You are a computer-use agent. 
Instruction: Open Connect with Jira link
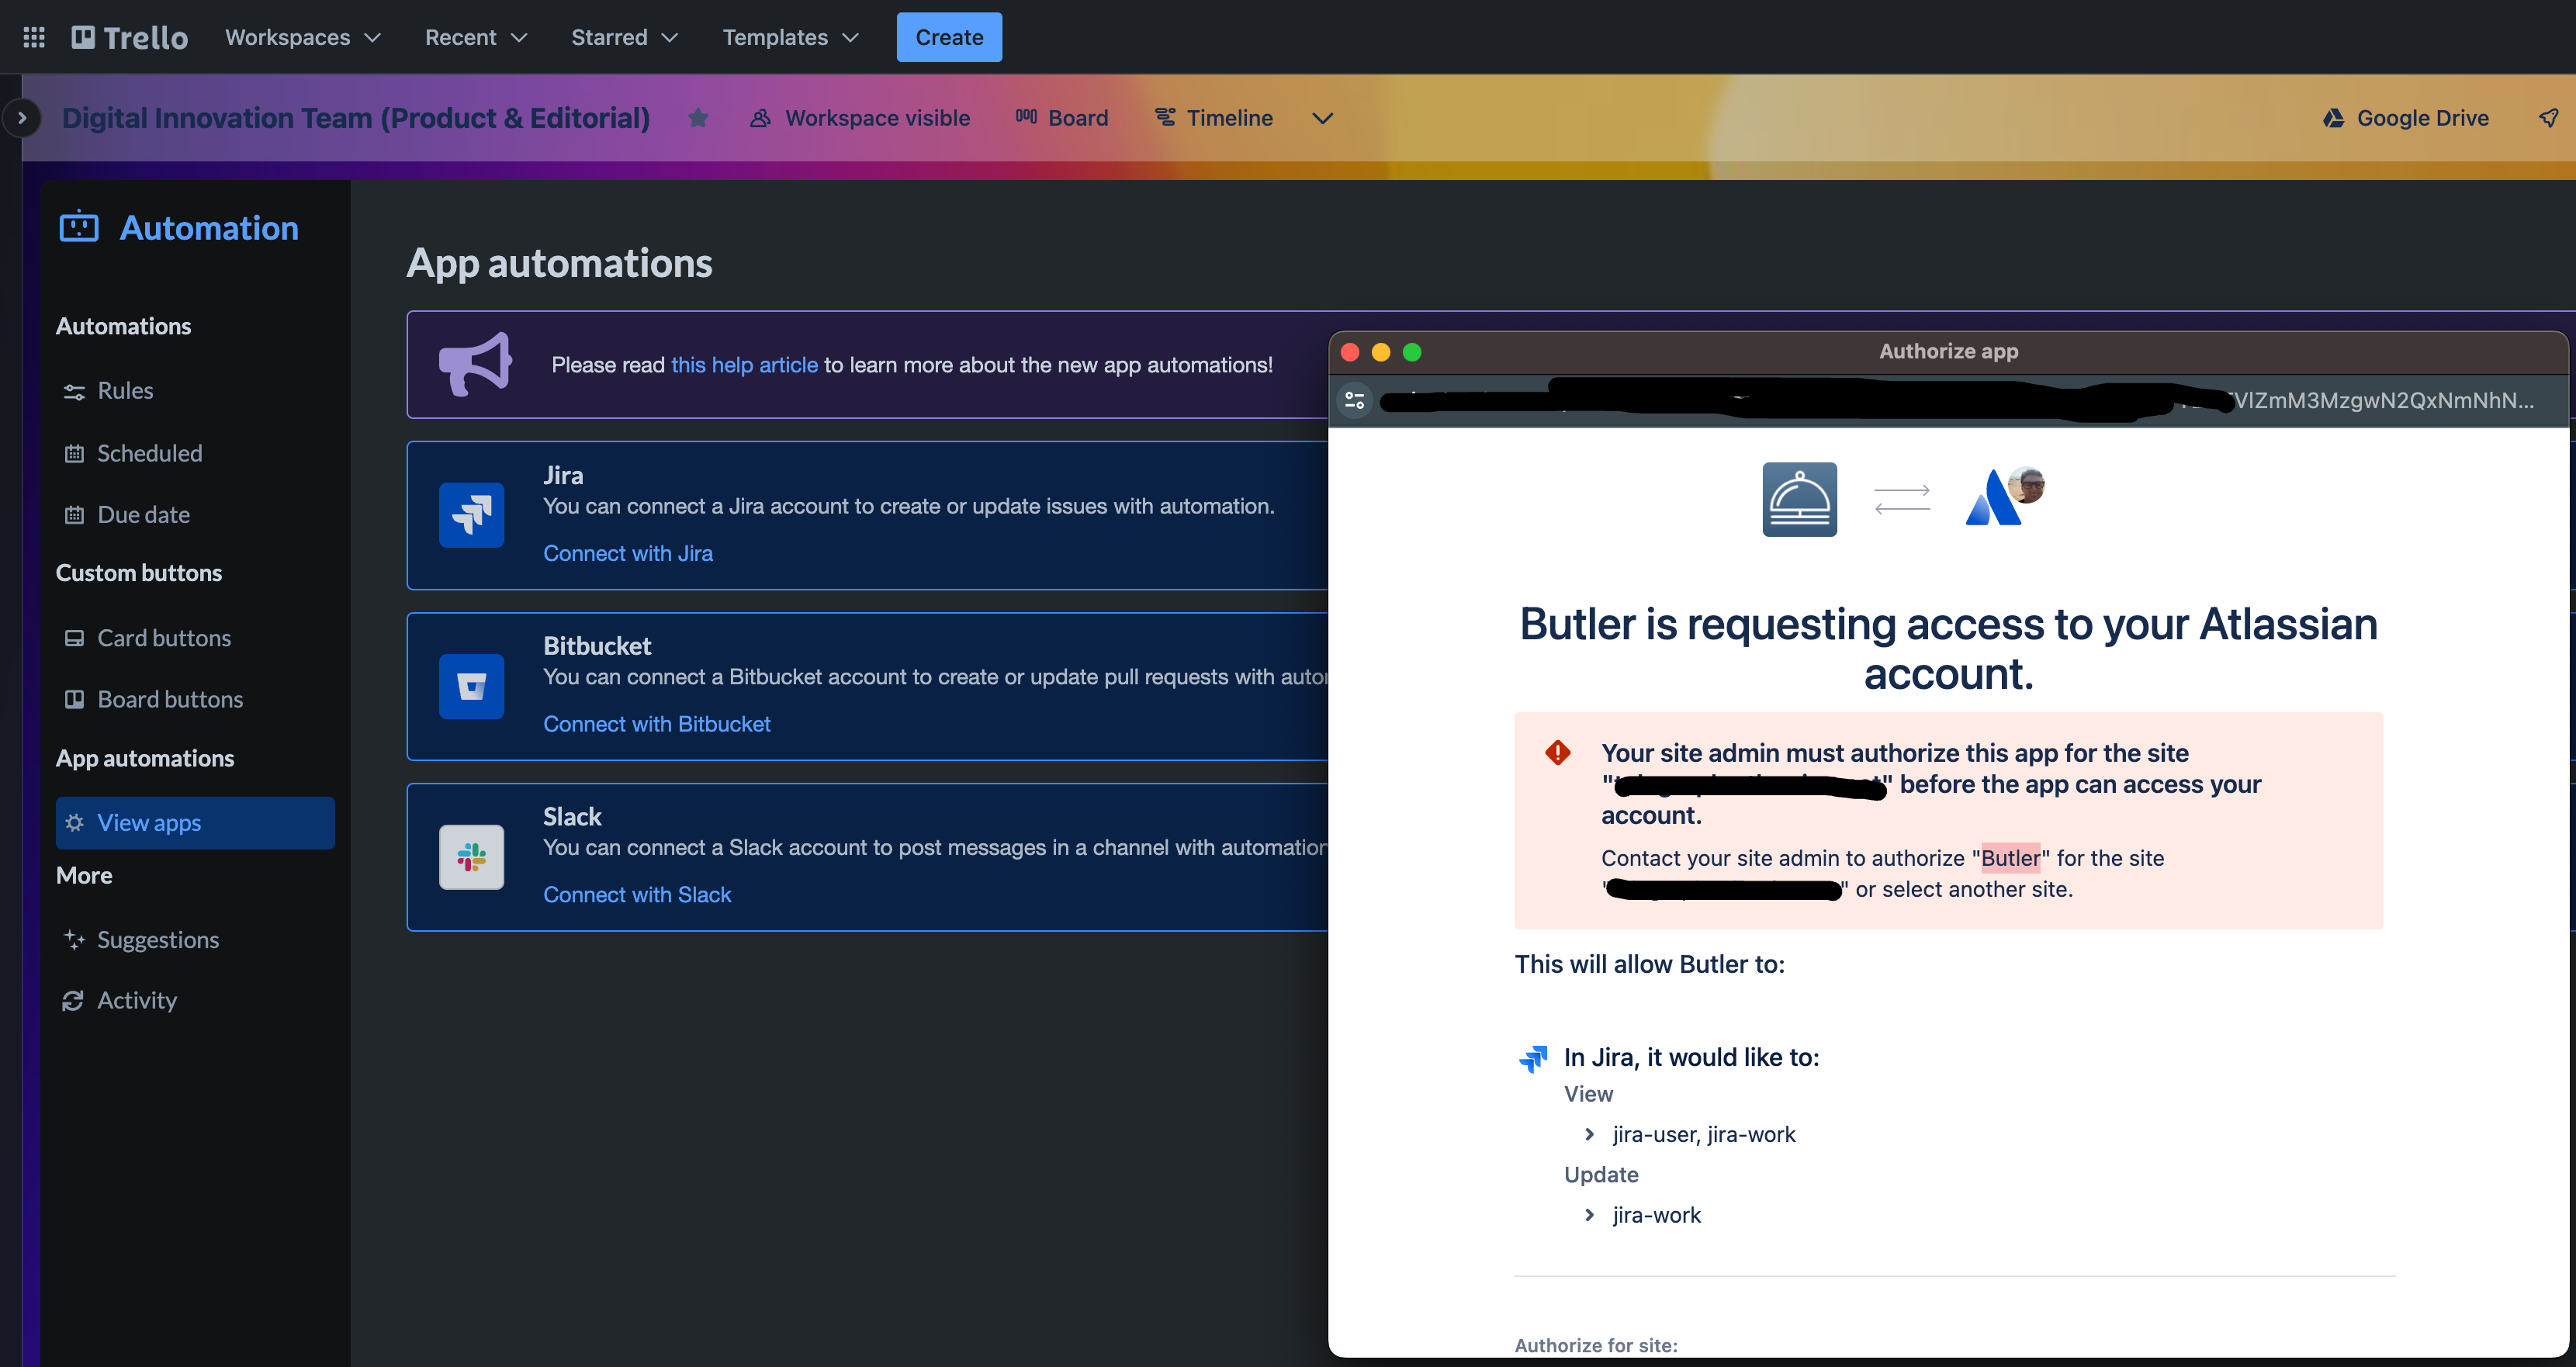(x=627, y=552)
